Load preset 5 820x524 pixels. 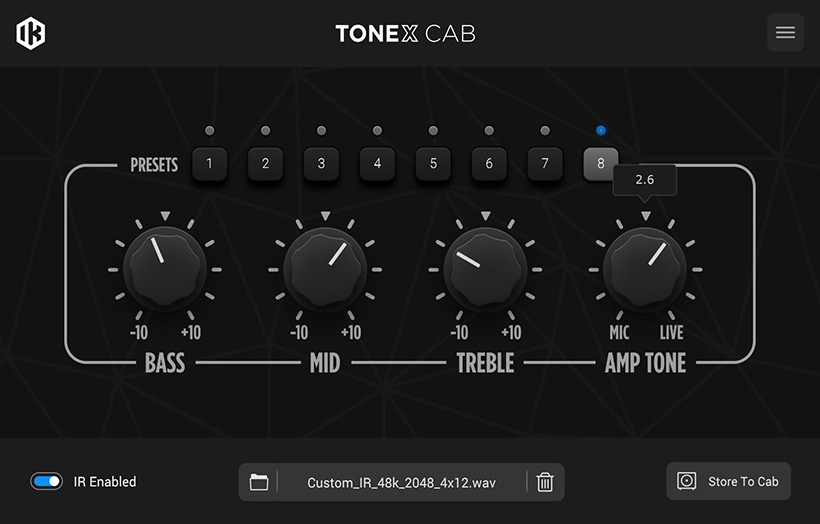tap(433, 163)
